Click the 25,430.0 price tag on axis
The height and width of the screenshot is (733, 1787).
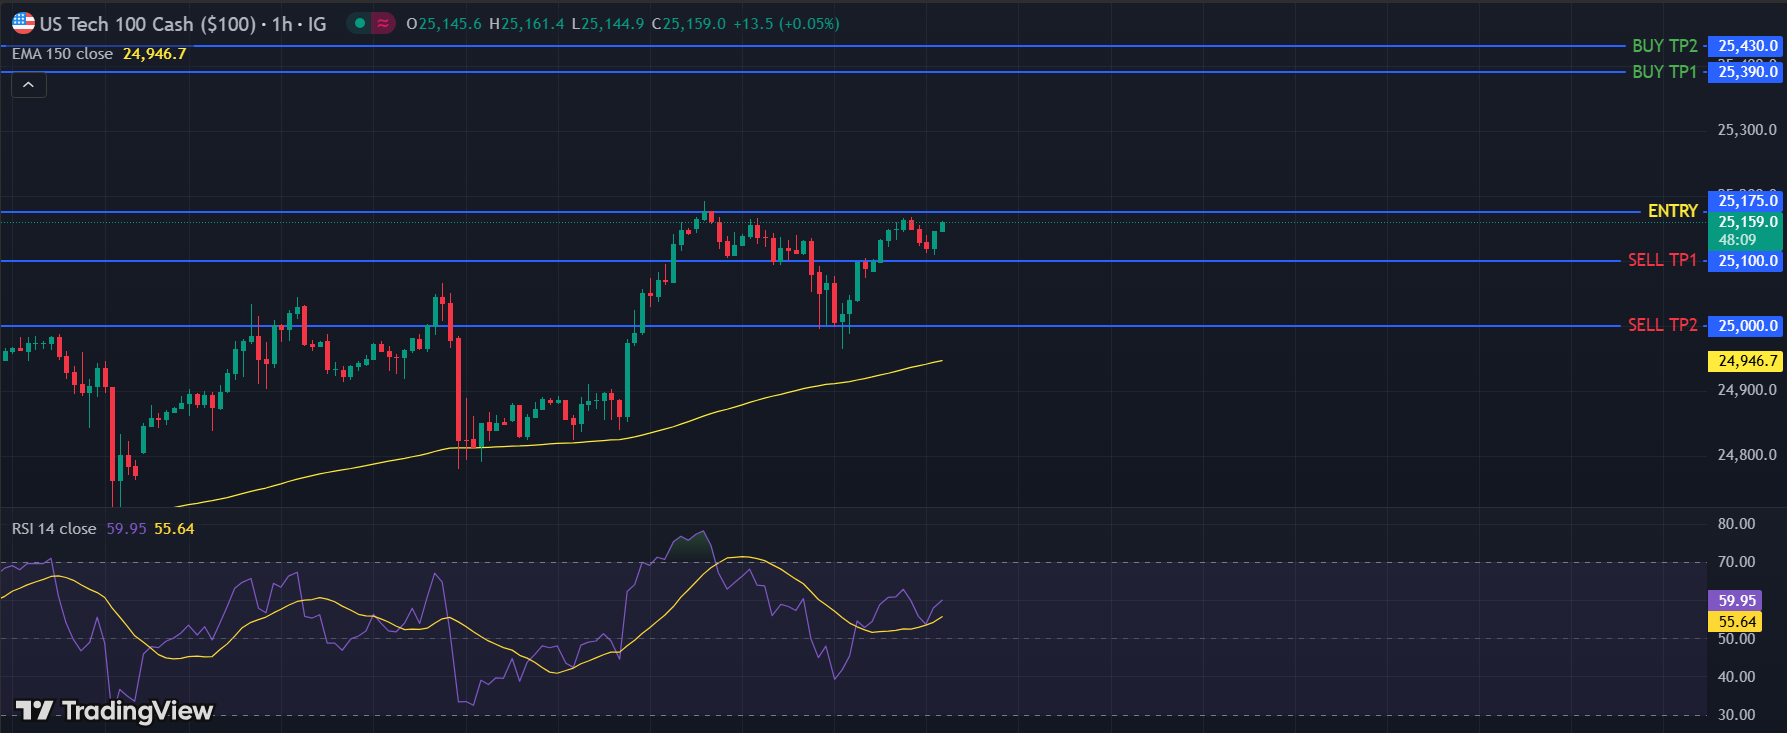coord(1747,46)
